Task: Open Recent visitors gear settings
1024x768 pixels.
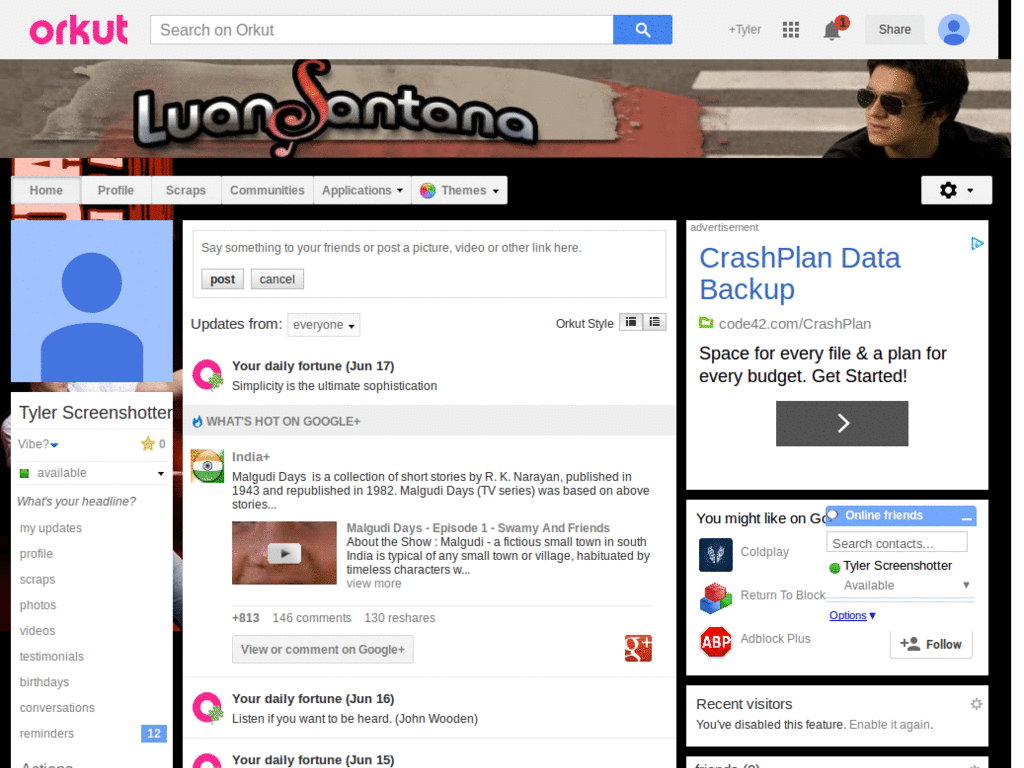Action: pyautogui.click(x=976, y=704)
